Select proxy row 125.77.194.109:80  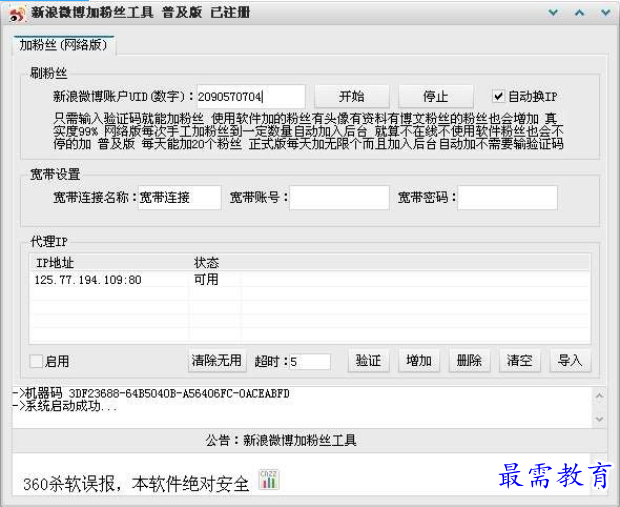pyautogui.click(x=310, y=280)
